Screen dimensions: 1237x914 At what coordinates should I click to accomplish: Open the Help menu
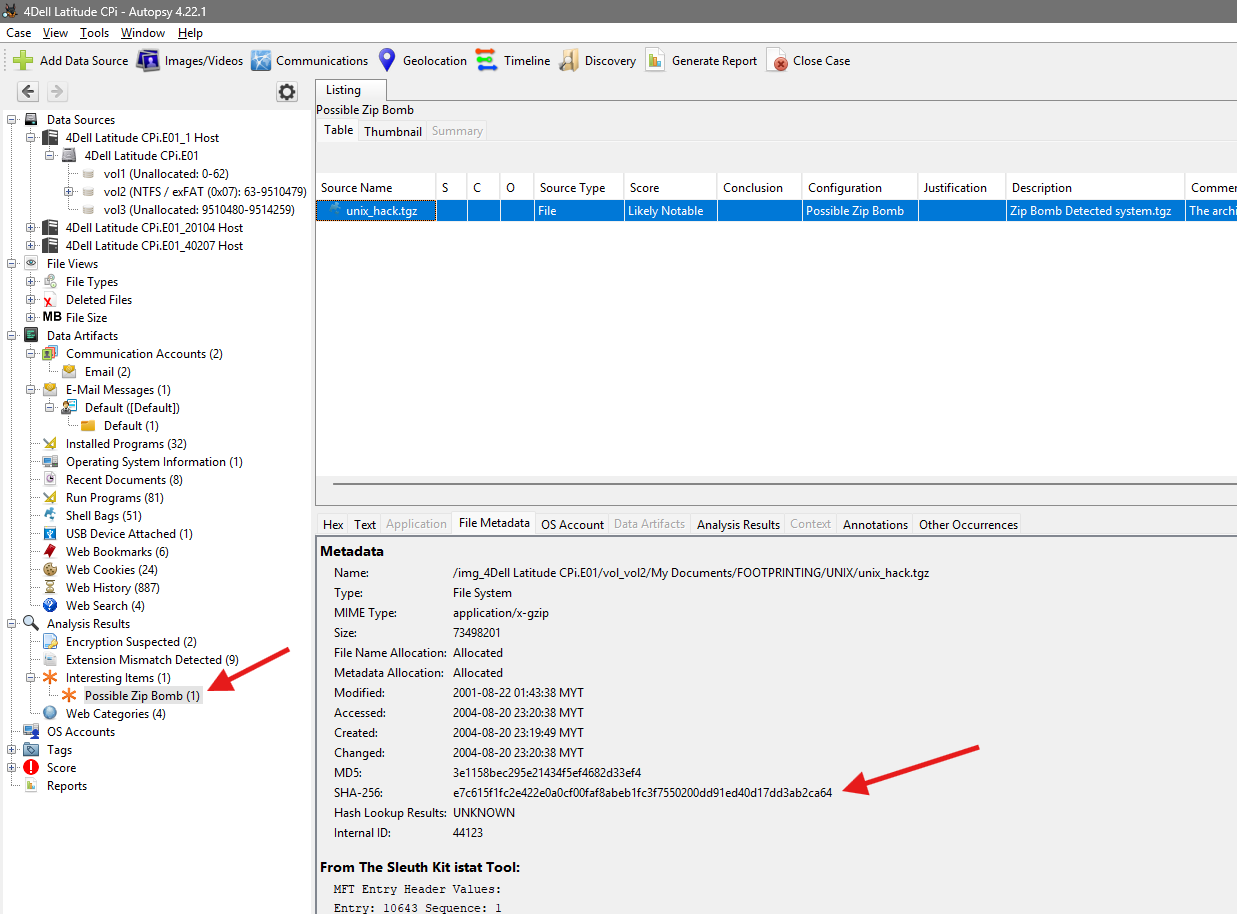click(x=190, y=33)
